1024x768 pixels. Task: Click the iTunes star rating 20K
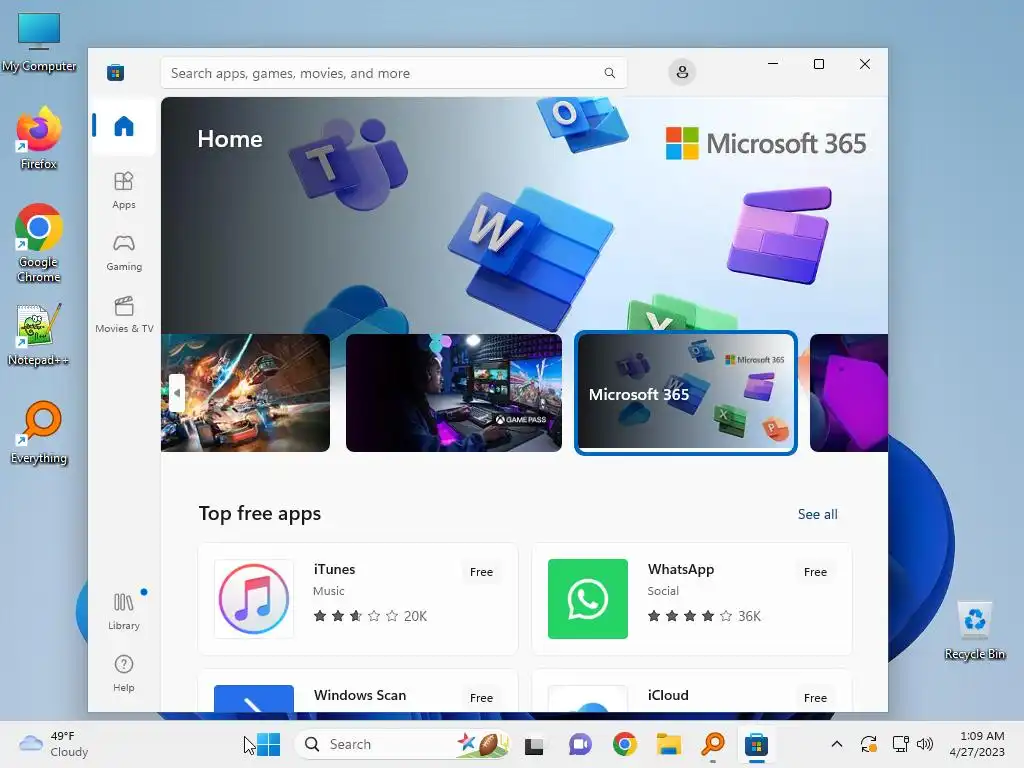click(x=370, y=616)
